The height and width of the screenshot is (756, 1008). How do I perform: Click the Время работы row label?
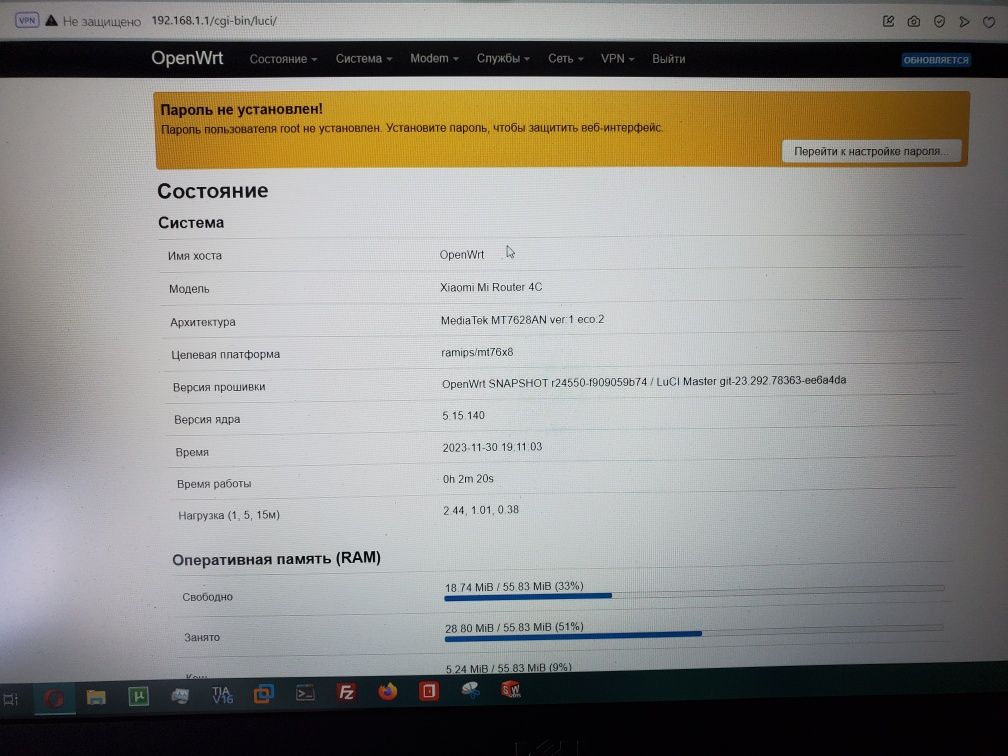click(x=214, y=484)
